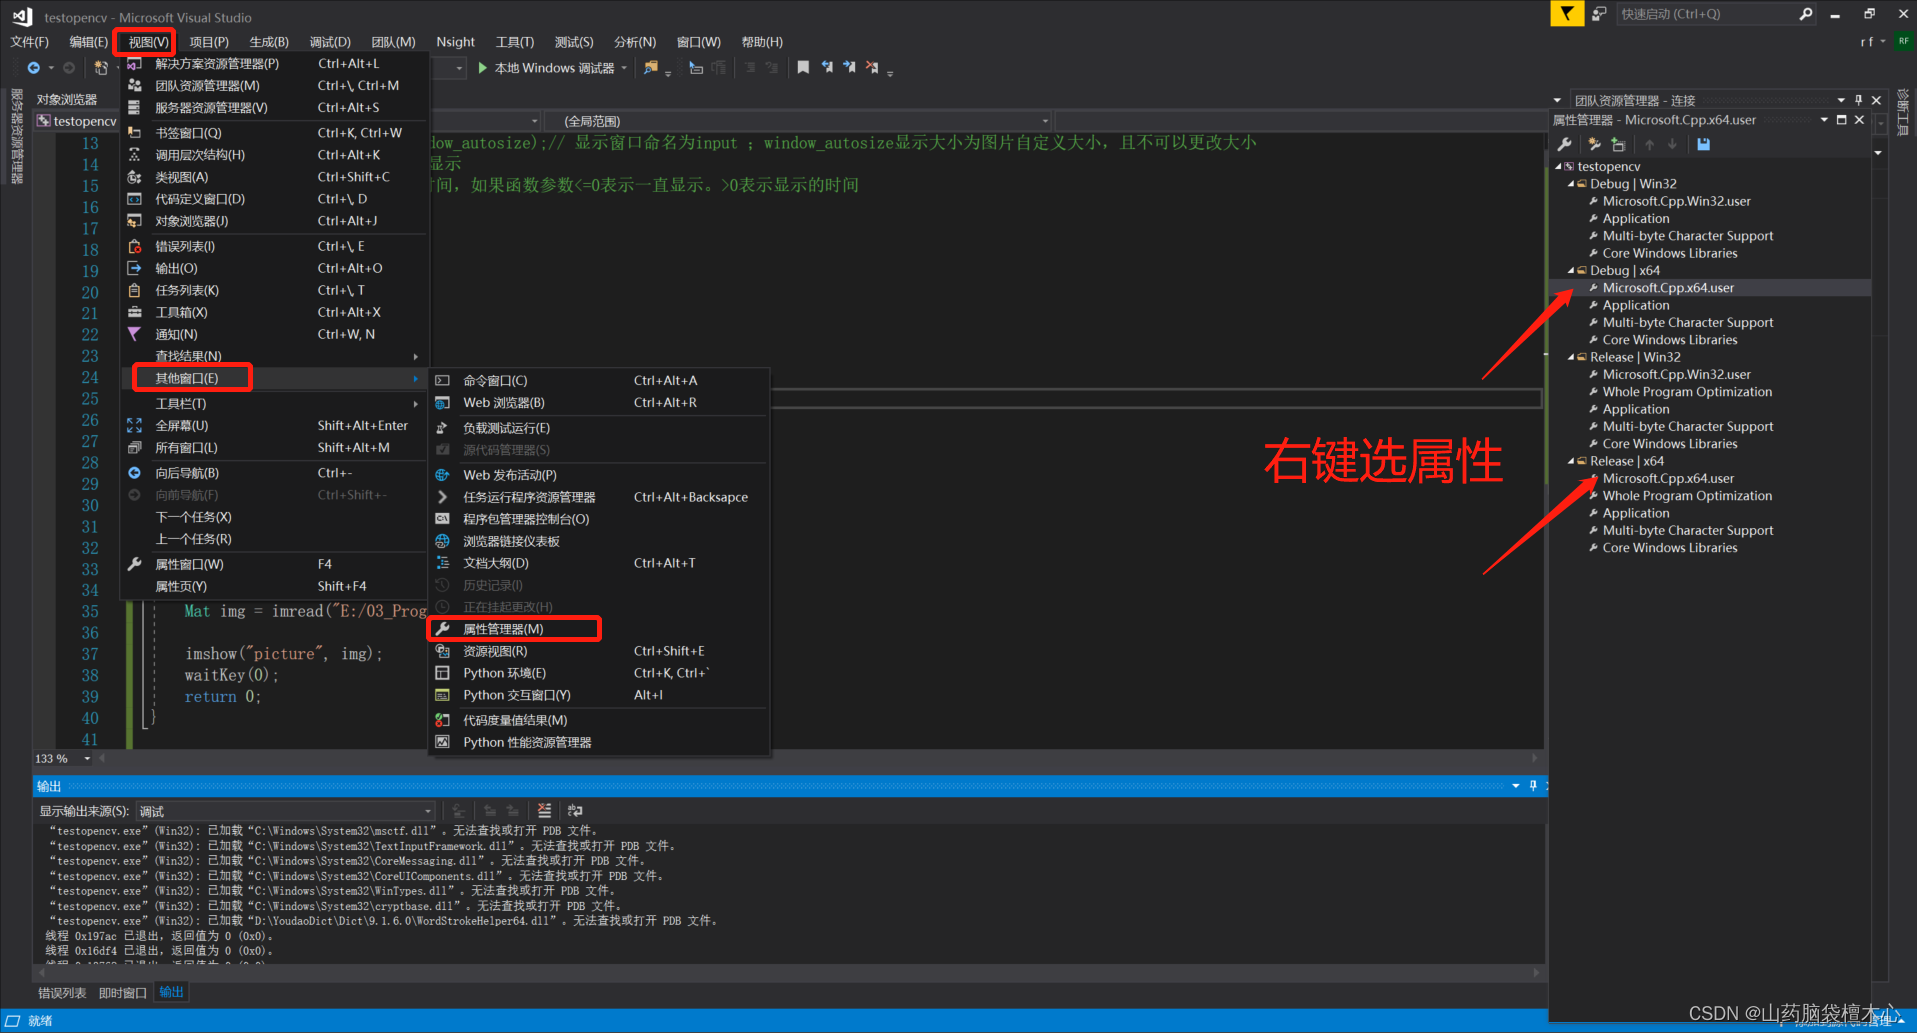Image resolution: width=1917 pixels, height=1033 pixels.
Task: Click the yellow notification flag icon
Action: tap(1566, 13)
